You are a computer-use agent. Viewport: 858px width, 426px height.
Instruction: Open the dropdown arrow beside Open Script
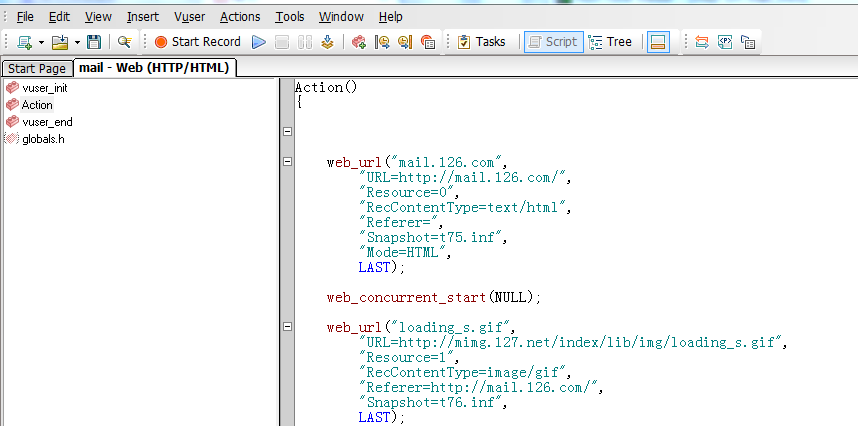click(76, 42)
